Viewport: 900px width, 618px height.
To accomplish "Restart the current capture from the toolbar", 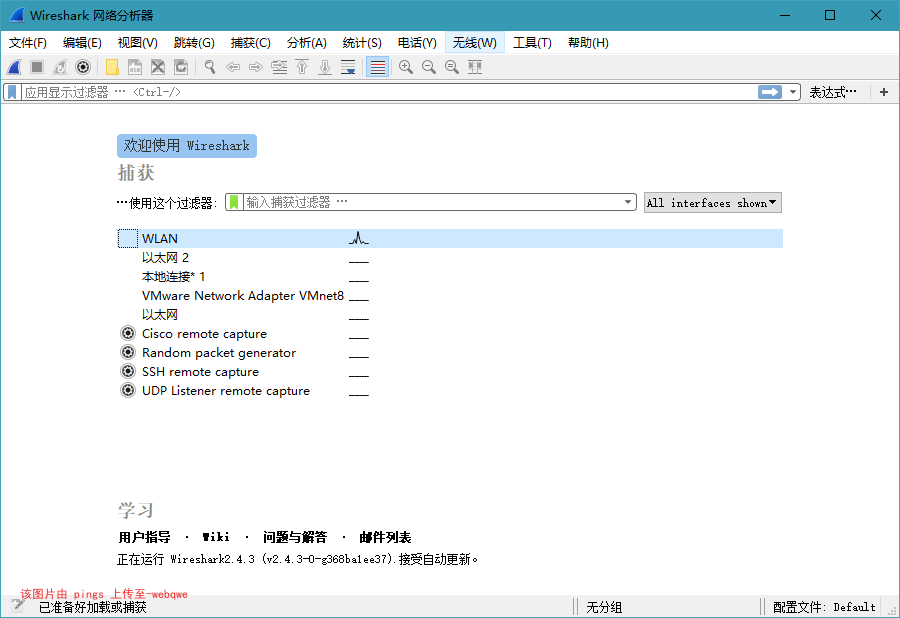I will 60,67.
